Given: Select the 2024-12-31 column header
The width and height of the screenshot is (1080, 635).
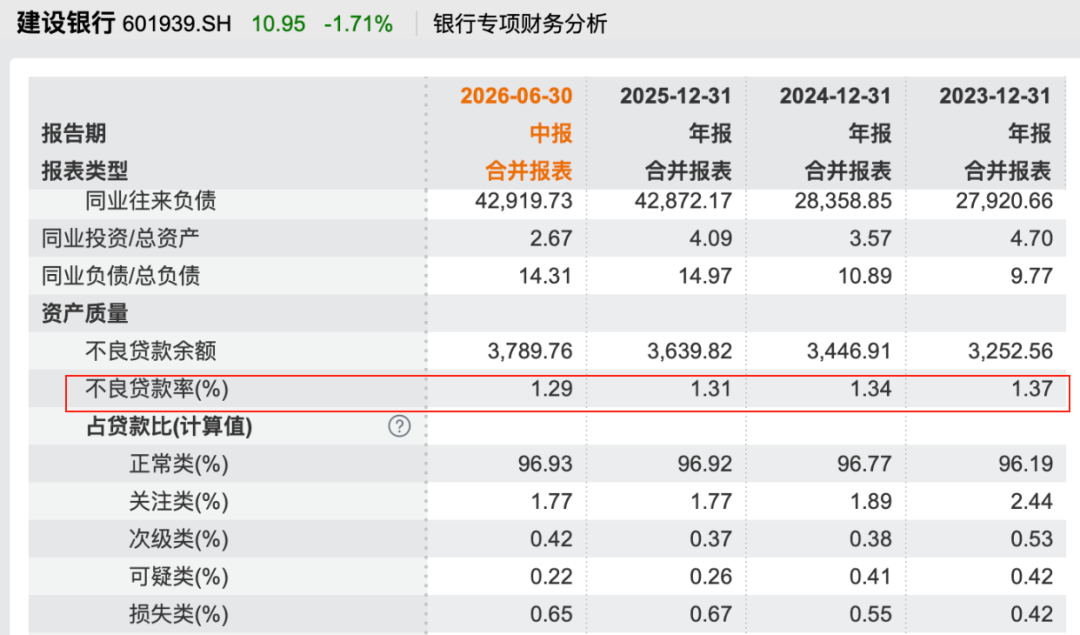Looking at the screenshot, I should coord(835,96).
